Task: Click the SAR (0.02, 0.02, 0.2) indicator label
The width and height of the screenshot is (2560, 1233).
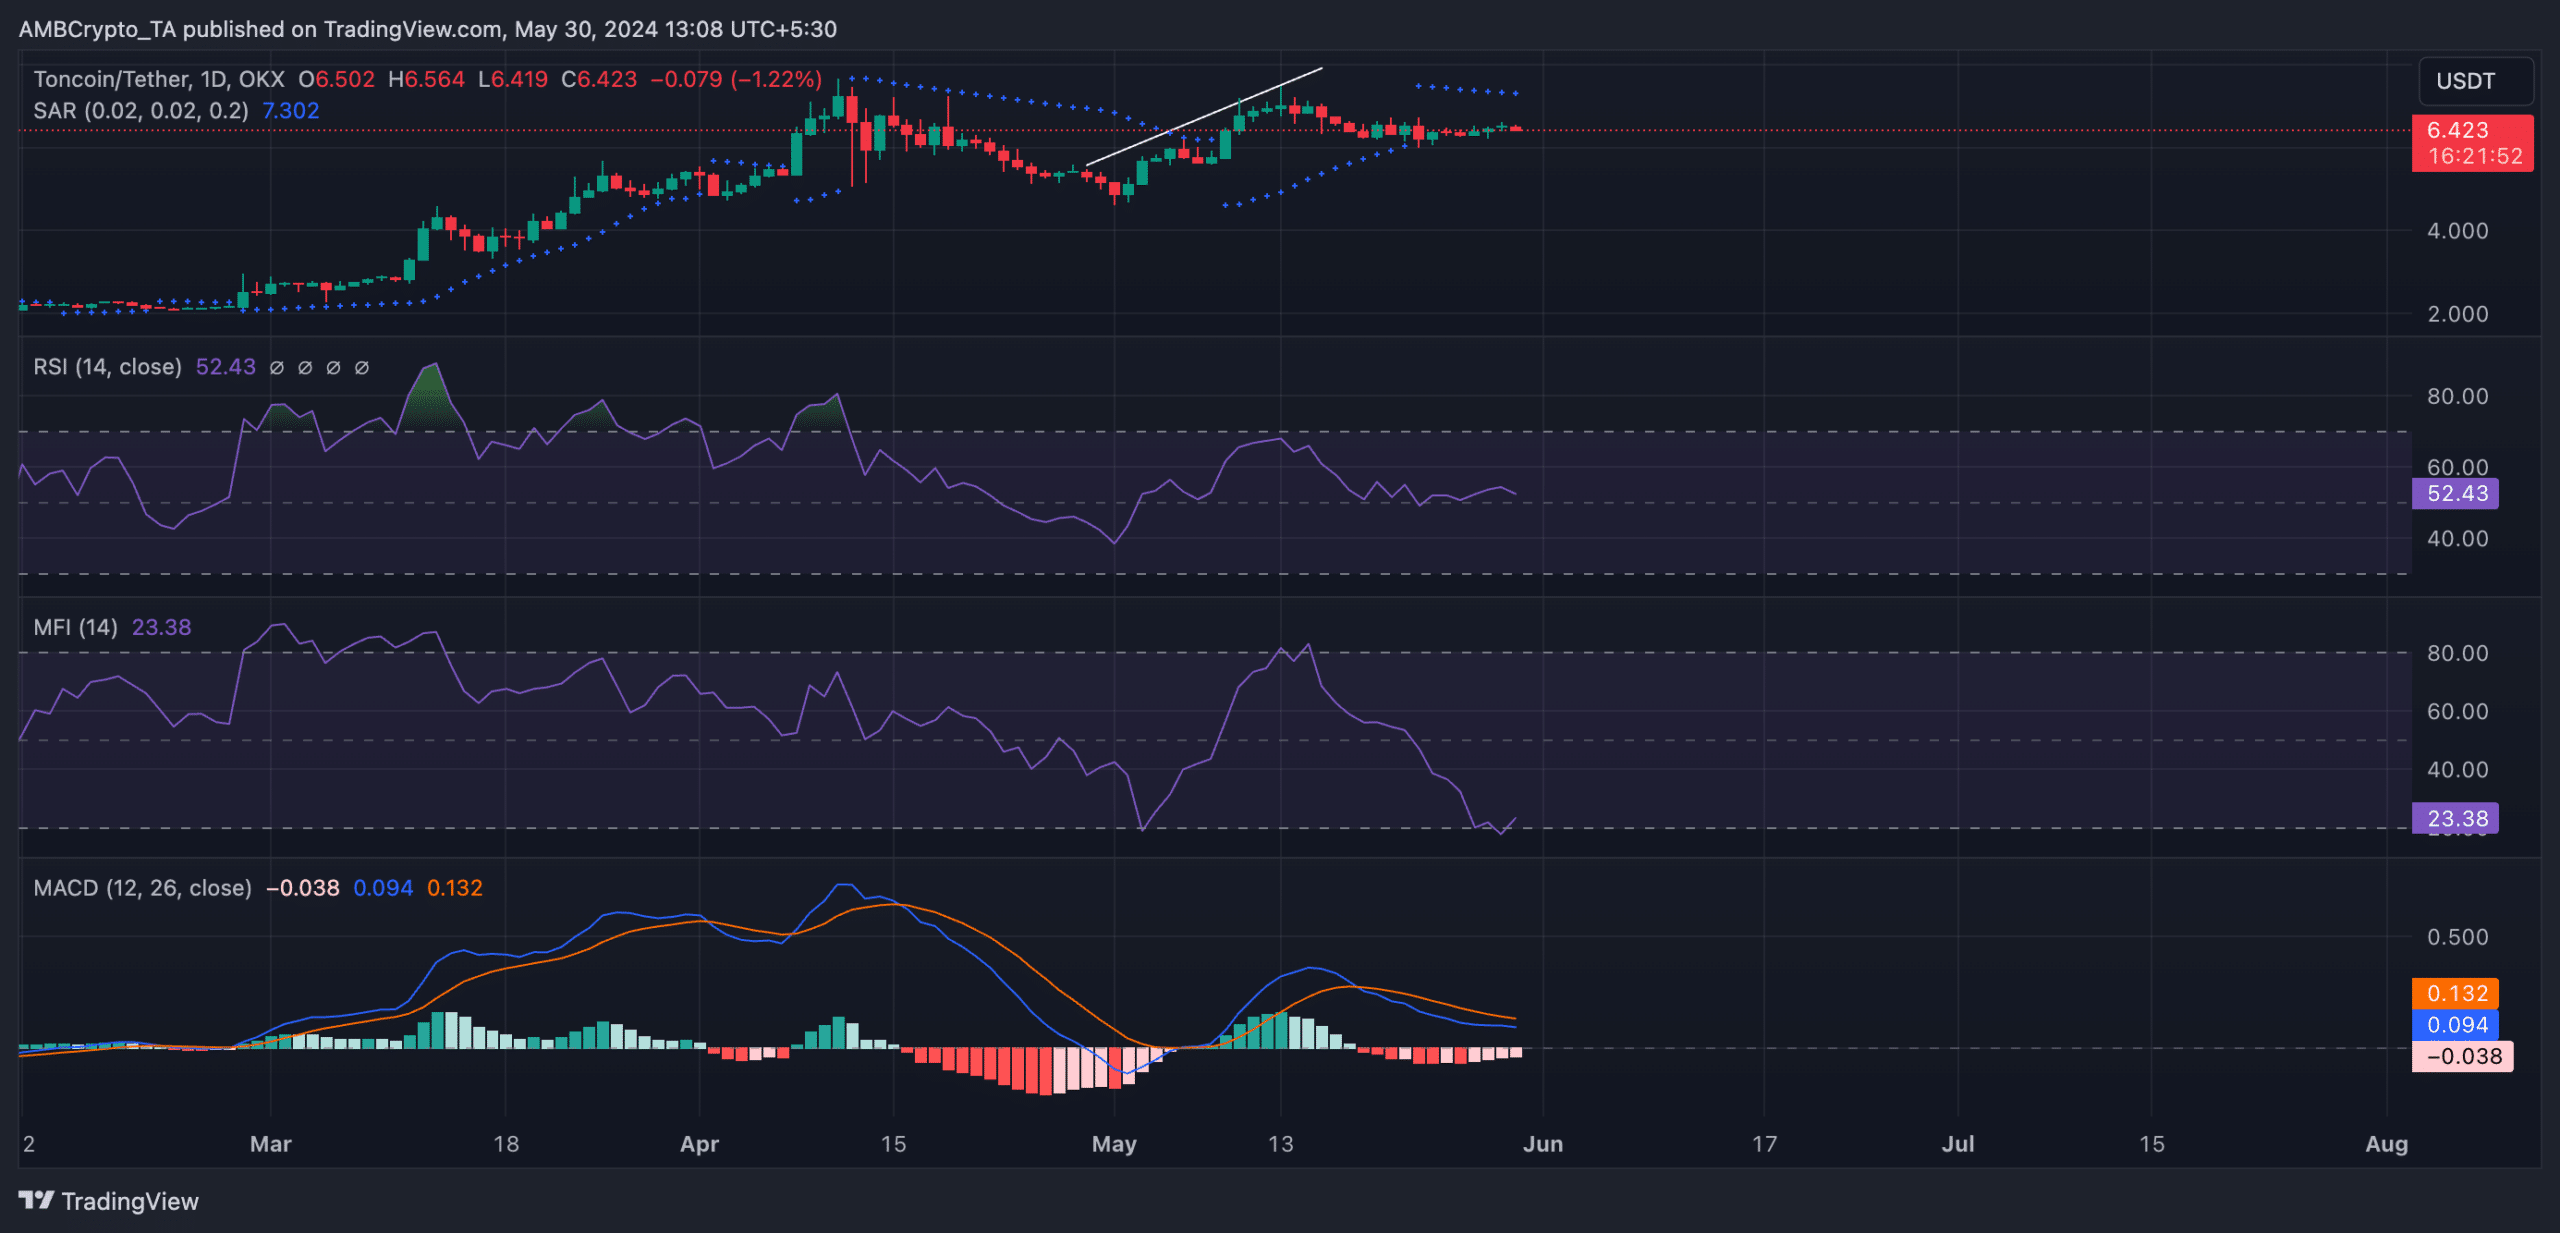Action: [x=141, y=110]
